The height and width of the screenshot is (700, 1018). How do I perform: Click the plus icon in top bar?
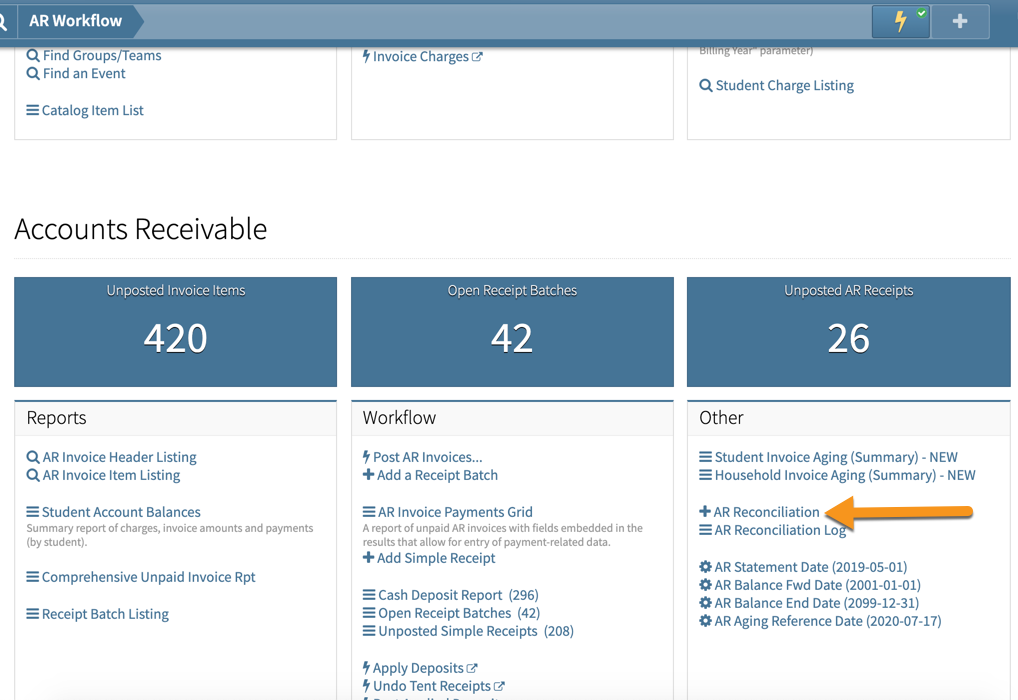960,21
